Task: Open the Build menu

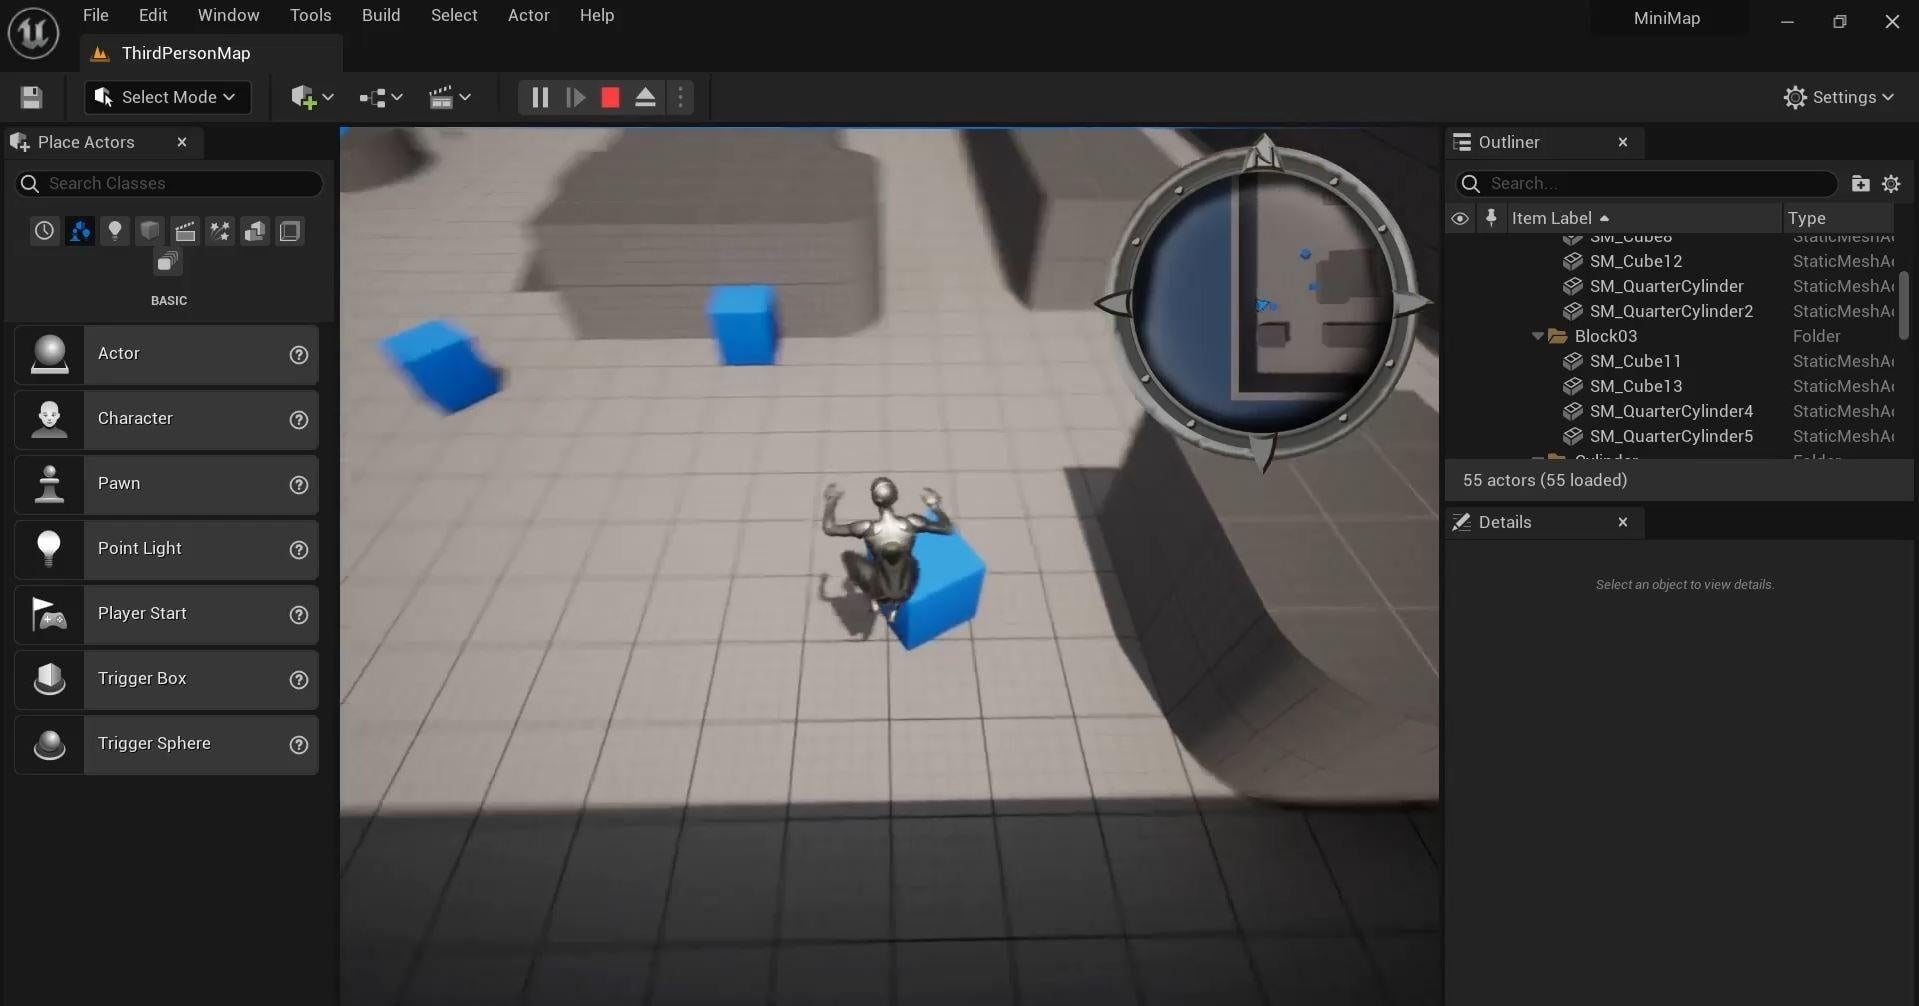Action: 381,15
